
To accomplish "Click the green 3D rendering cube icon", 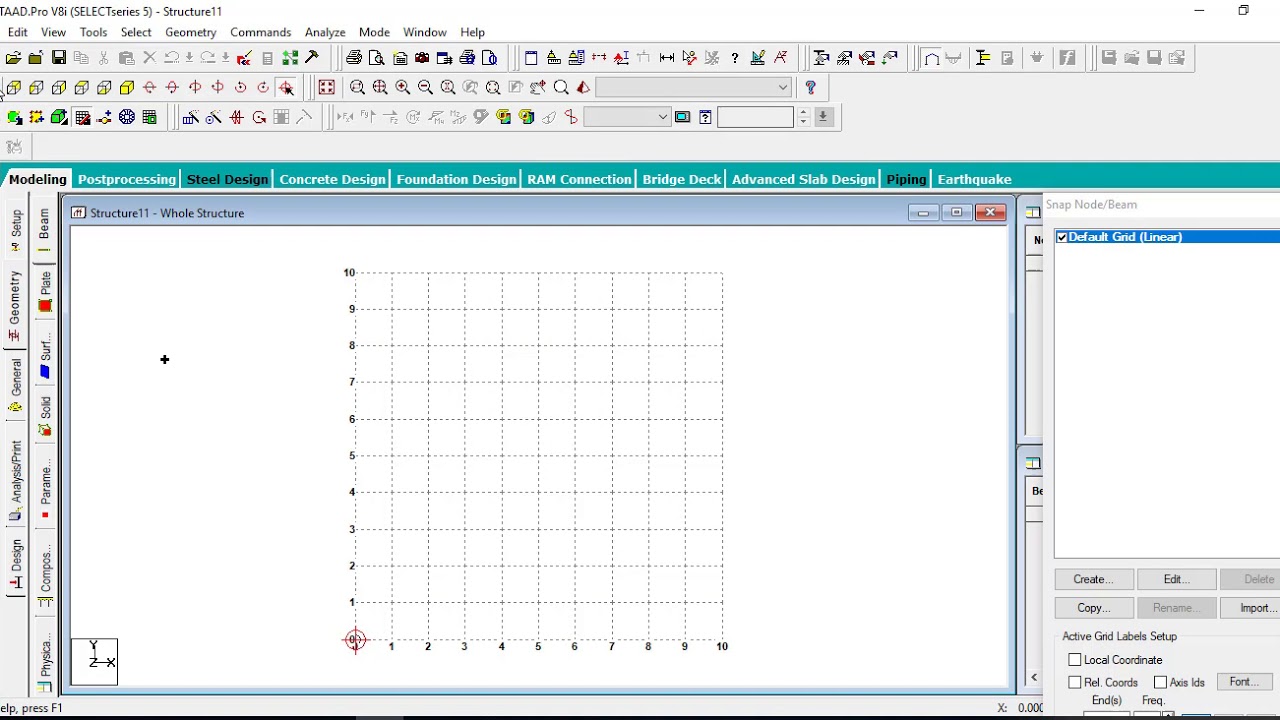I will [59, 118].
